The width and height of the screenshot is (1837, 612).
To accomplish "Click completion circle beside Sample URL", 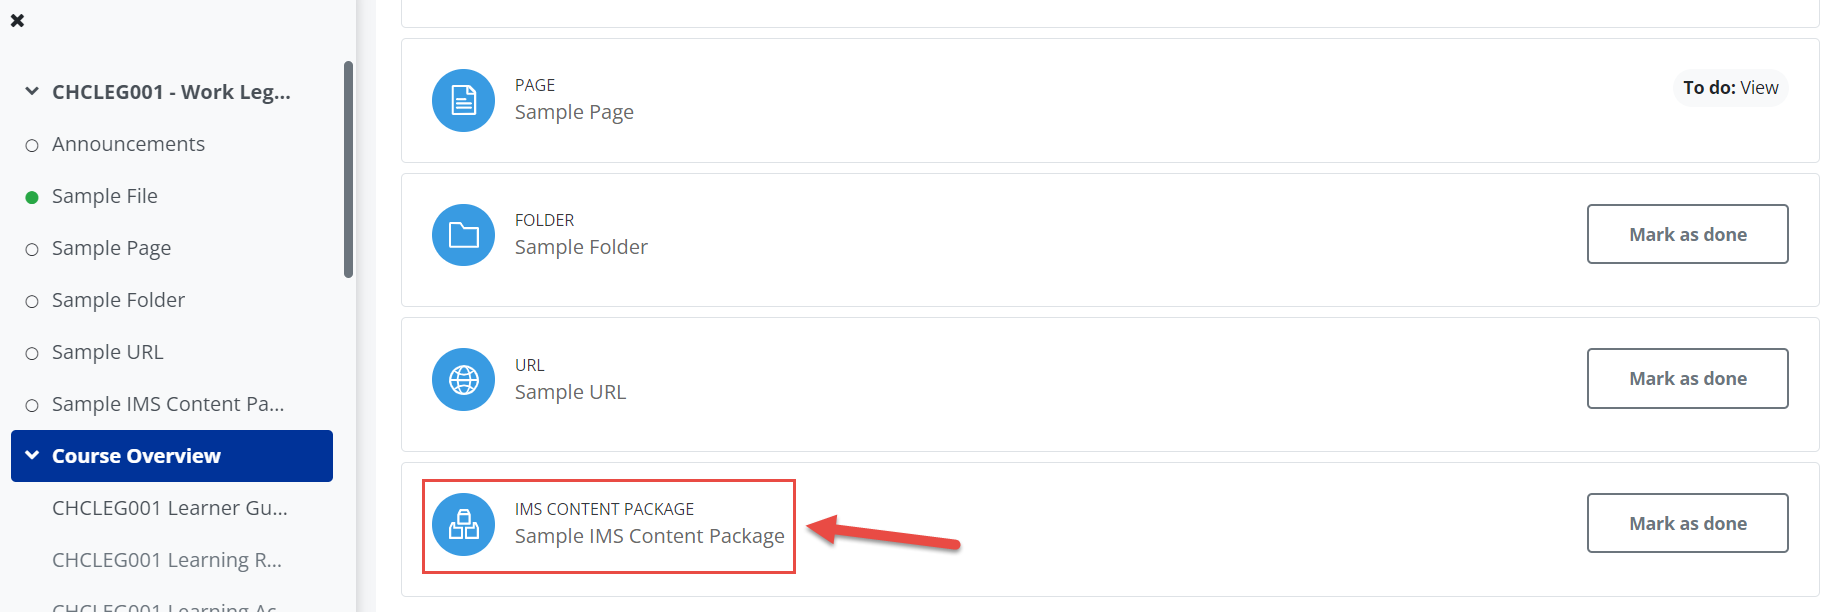I will point(32,353).
